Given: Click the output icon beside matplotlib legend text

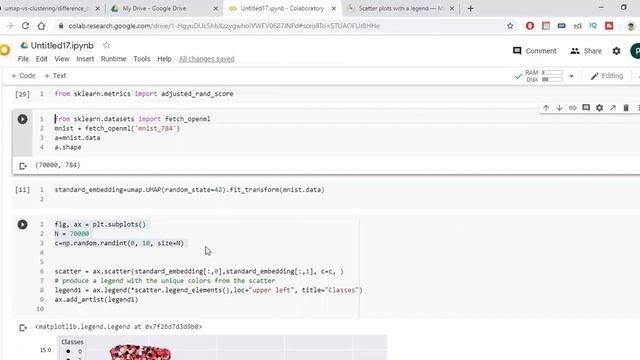Looking at the screenshot, I should tap(23, 327).
